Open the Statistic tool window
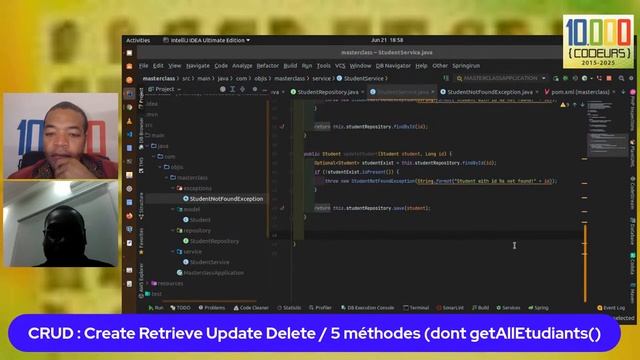This screenshot has width=640, height=360. pyautogui.click(x=289, y=308)
